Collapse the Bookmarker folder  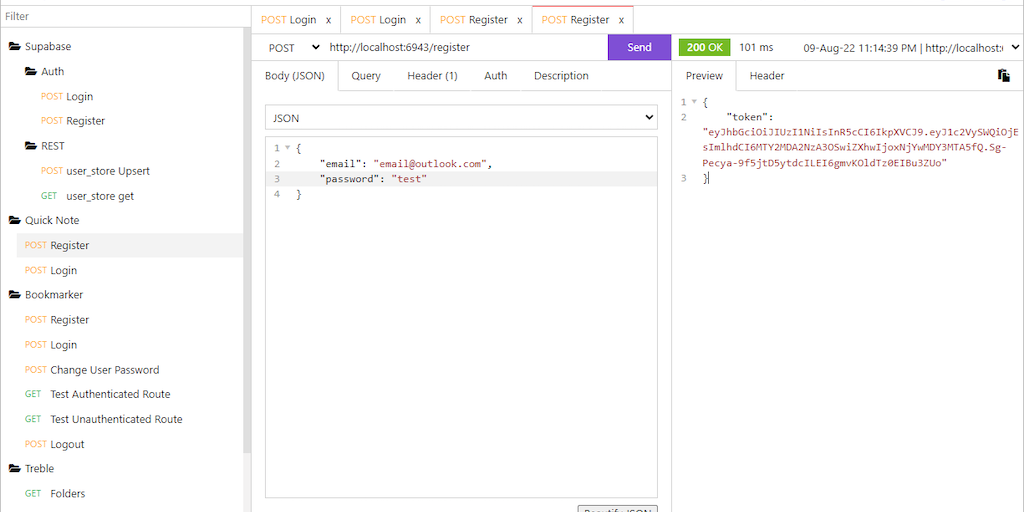tap(15, 295)
